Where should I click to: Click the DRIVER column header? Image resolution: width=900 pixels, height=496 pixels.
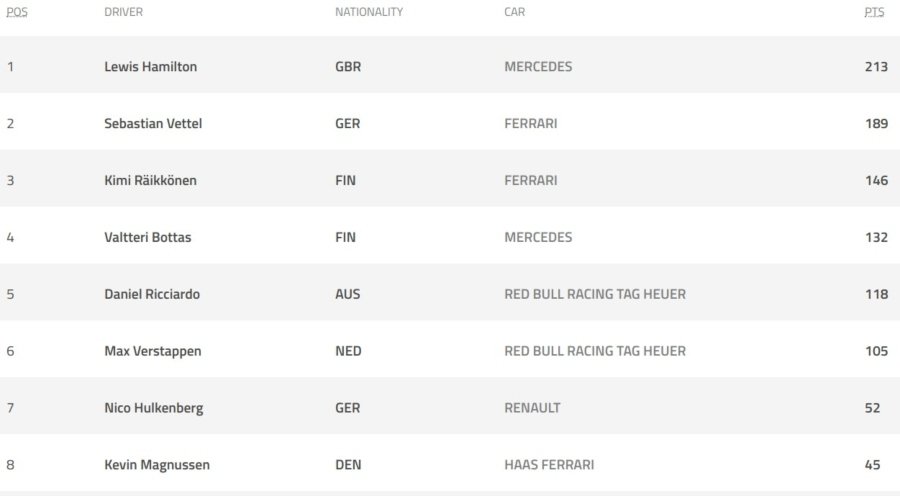tap(123, 12)
